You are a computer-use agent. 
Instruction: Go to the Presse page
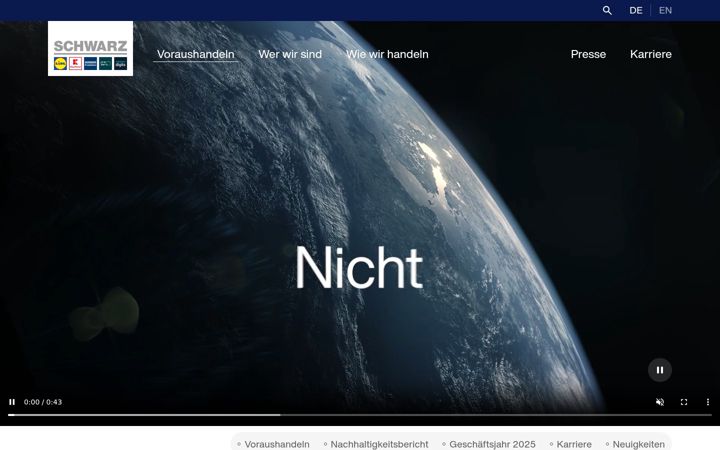coord(588,54)
